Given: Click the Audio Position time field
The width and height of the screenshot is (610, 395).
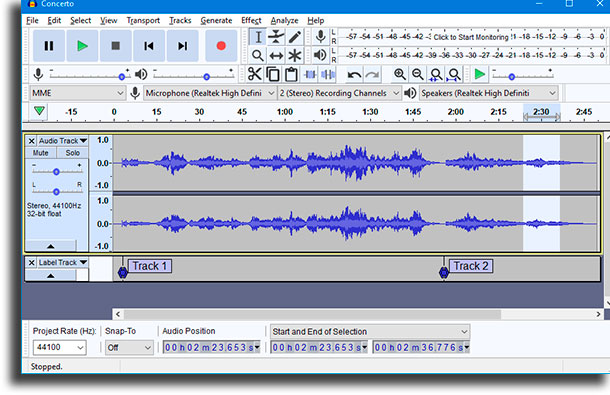Looking at the screenshot, I should click(211, 347).
